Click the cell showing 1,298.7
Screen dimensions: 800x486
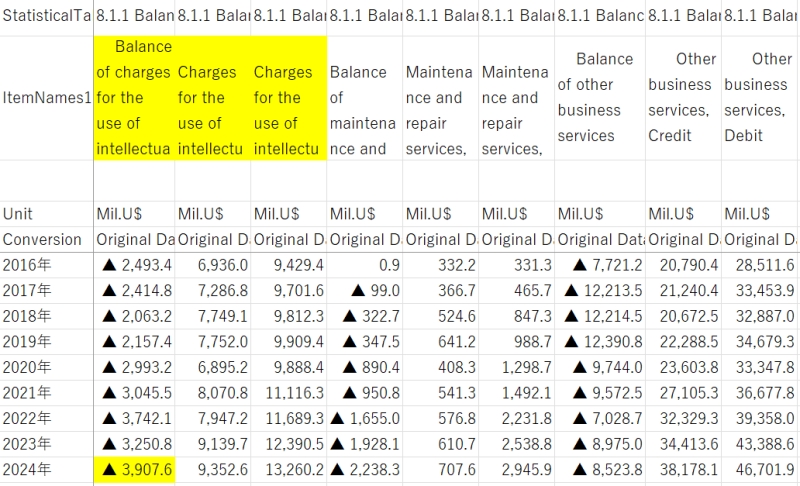516,368
